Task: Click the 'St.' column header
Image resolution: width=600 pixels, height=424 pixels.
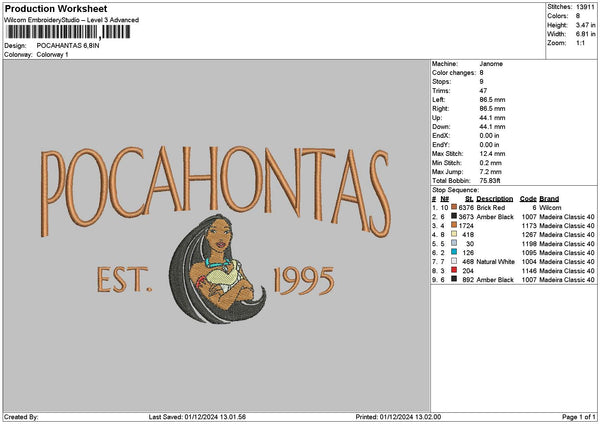Action: coord(470,199)
